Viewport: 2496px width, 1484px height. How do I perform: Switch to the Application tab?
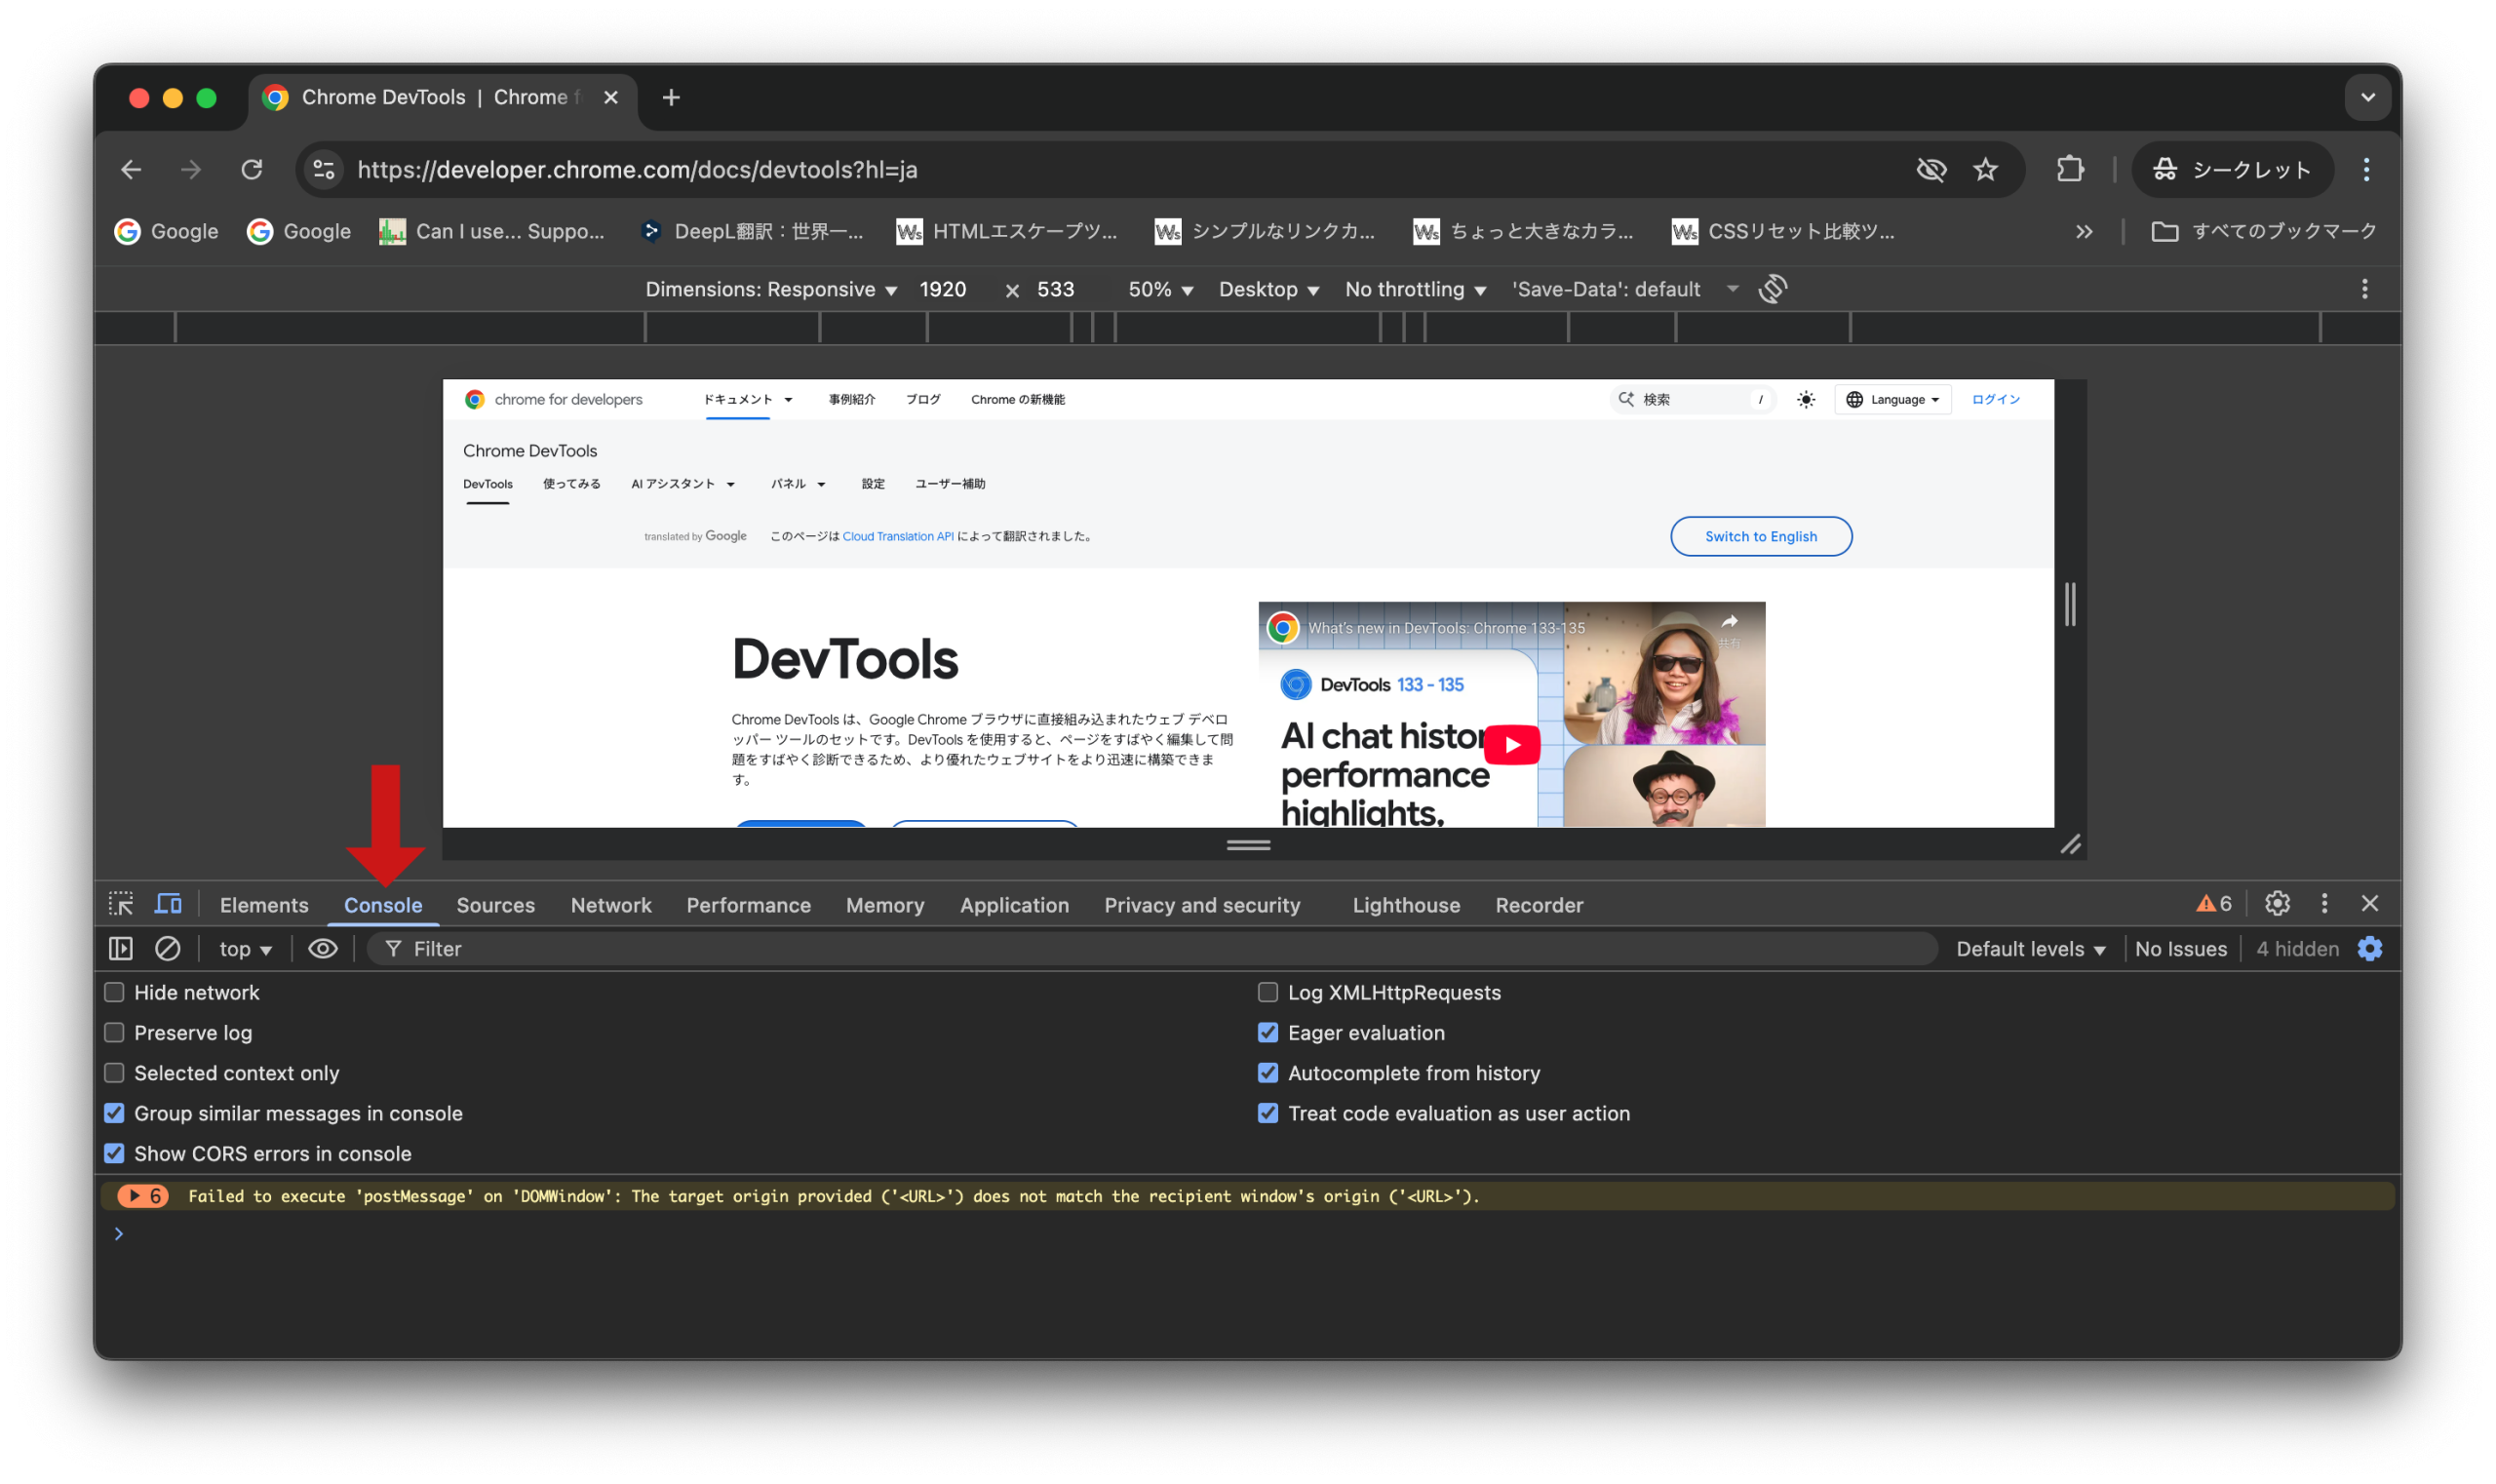click(1013, 904)
